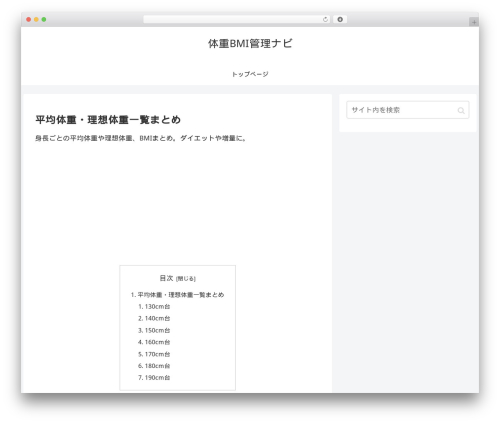Open the 体重BMI管理ナビ site title link
500x423 pixels.
(250, 44)
